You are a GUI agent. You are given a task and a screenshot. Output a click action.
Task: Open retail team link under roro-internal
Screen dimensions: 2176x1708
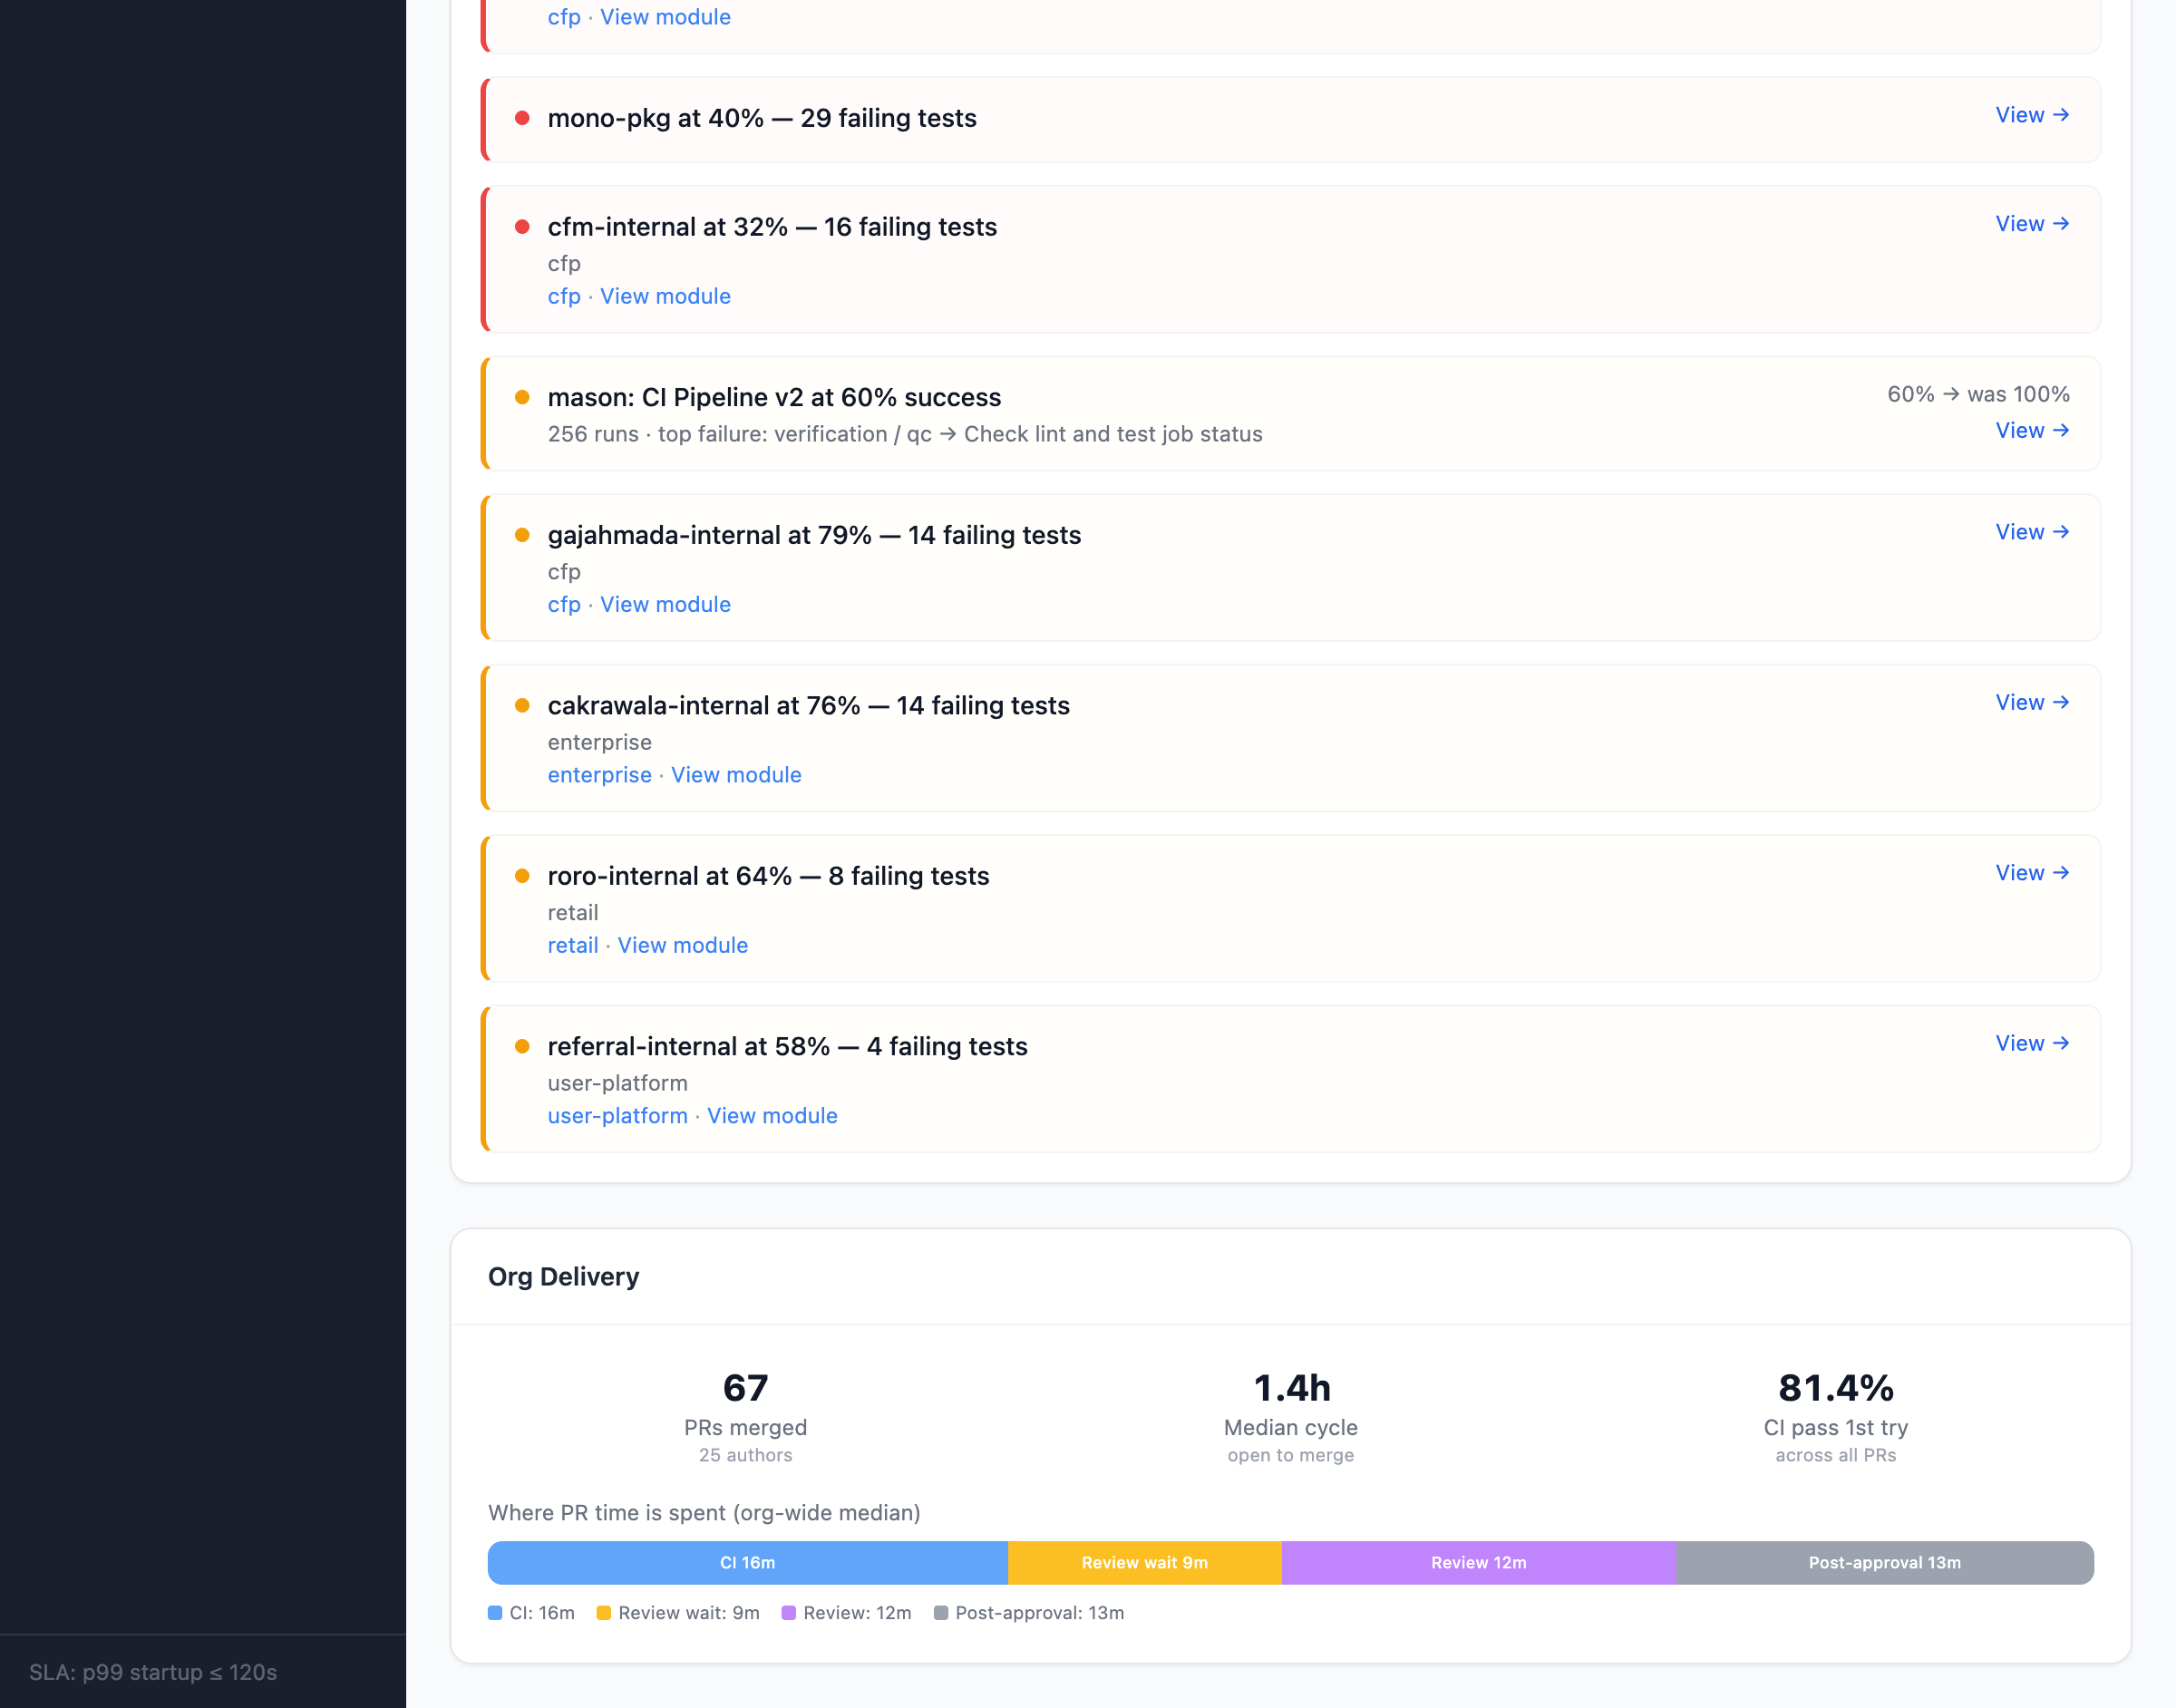[x=573, y=946]
